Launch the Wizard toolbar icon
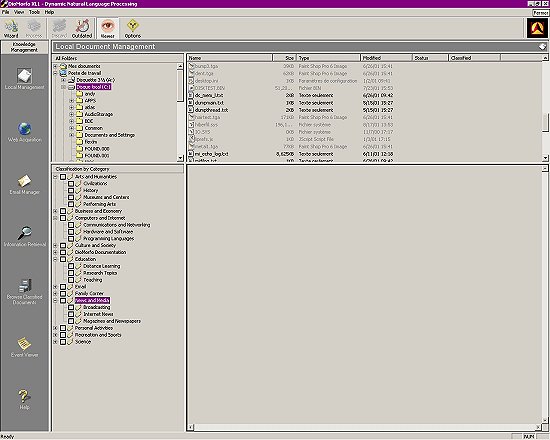550x440 pixels. pos(11,28)
